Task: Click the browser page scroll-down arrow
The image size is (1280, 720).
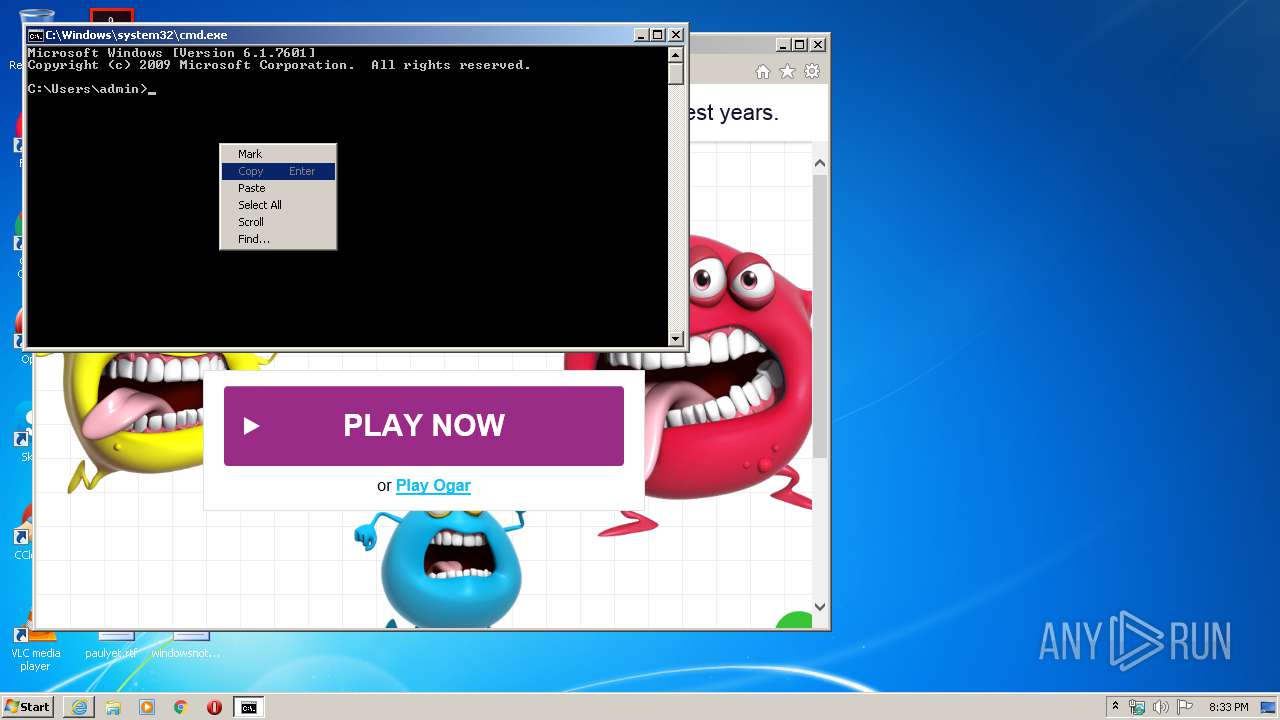Action: pyautogui.click(x=820, y=606)
